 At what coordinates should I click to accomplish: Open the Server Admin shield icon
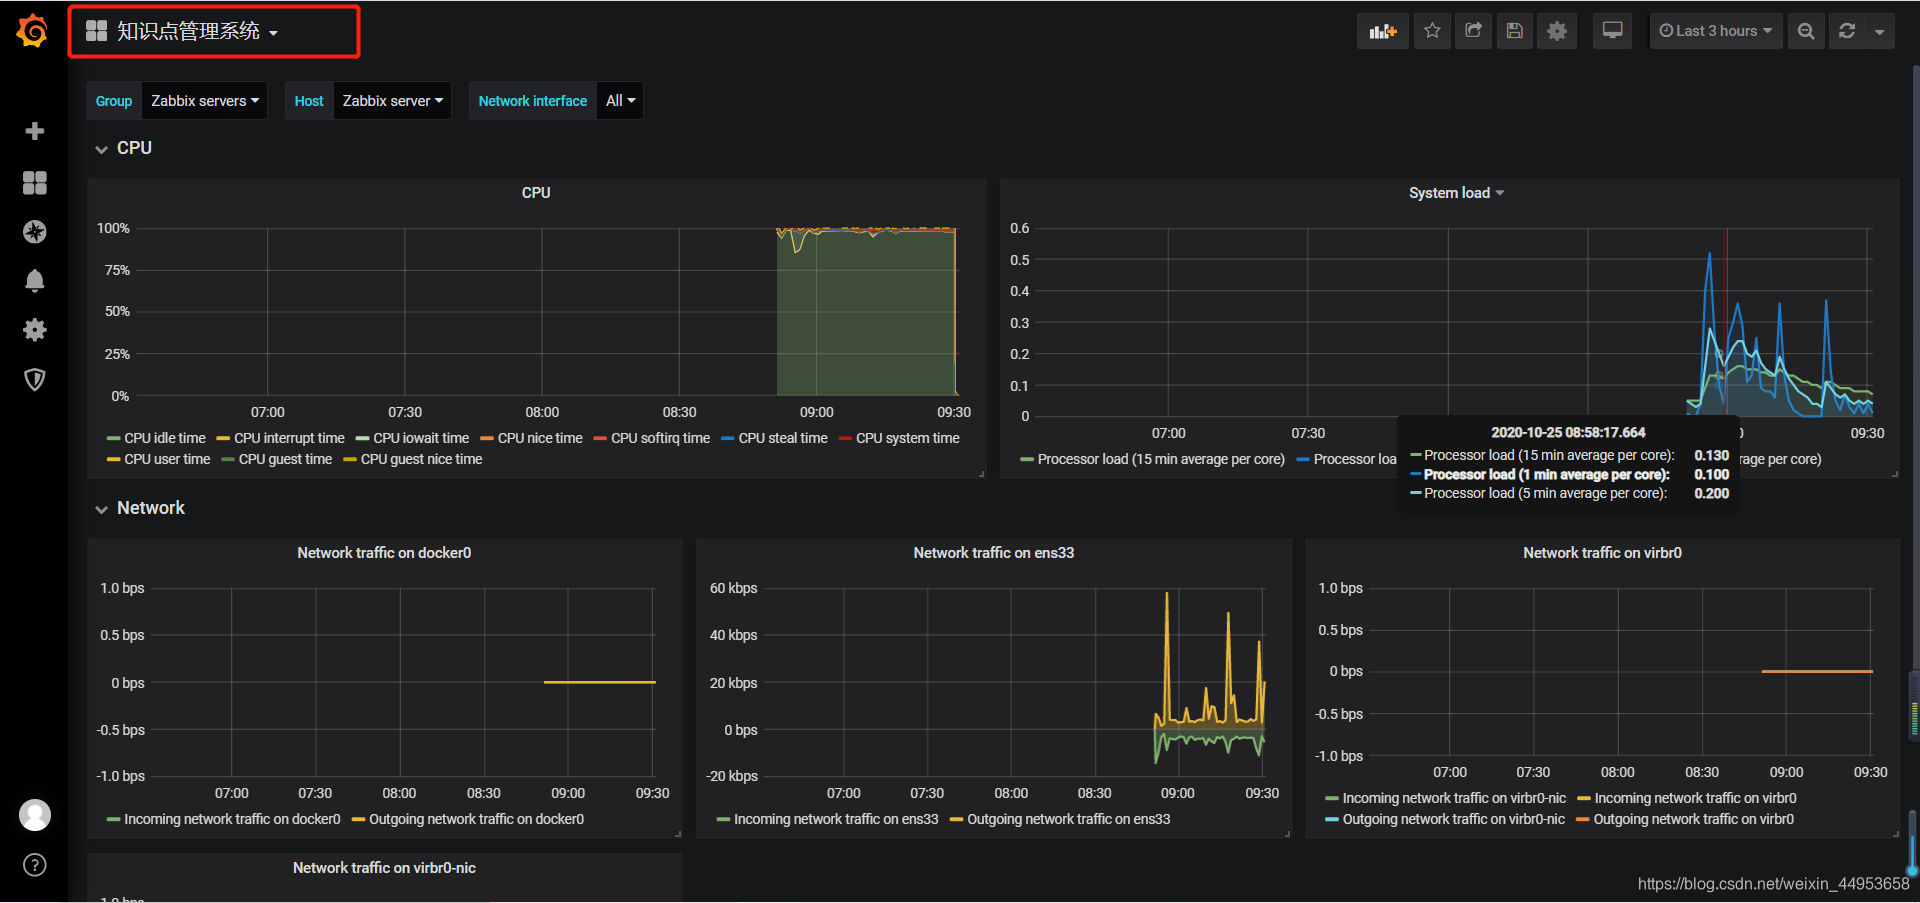(35, 379)
